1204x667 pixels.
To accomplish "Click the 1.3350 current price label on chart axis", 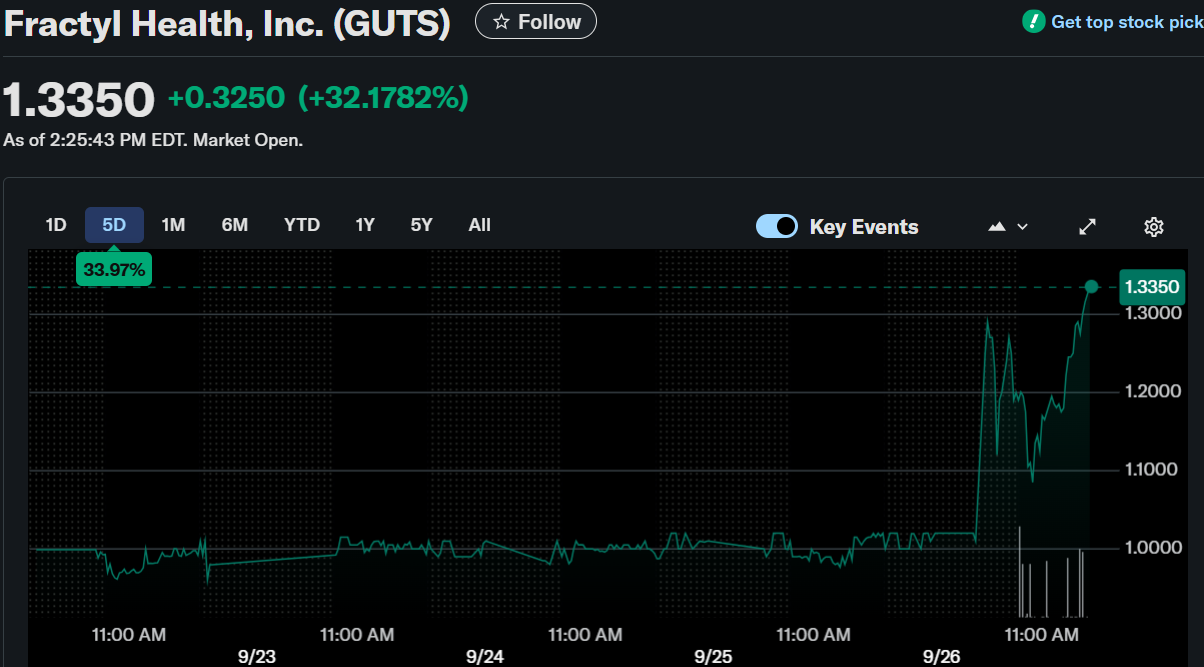I will pos(1153,287).
